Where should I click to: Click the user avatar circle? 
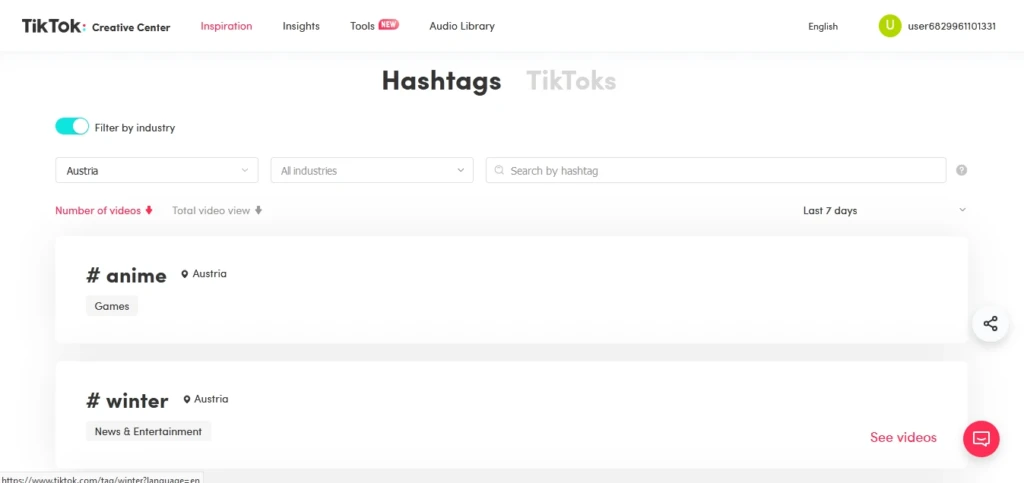(x=889, y=26)
